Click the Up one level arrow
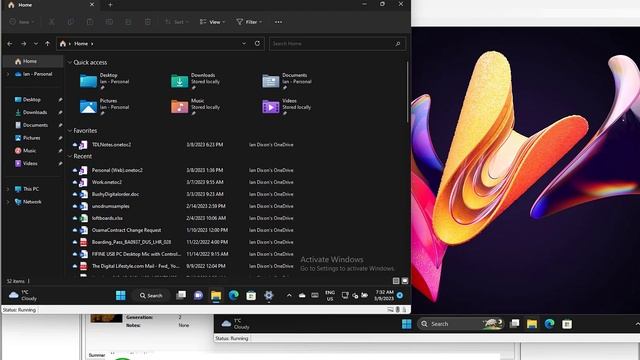 47,44
